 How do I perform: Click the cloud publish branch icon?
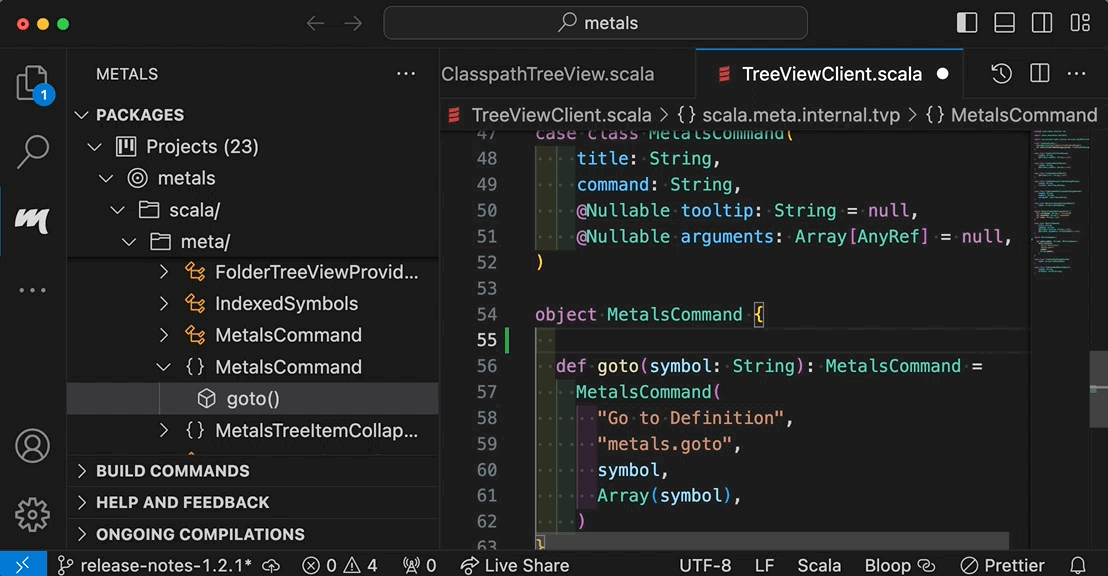(x=271, y=565)
